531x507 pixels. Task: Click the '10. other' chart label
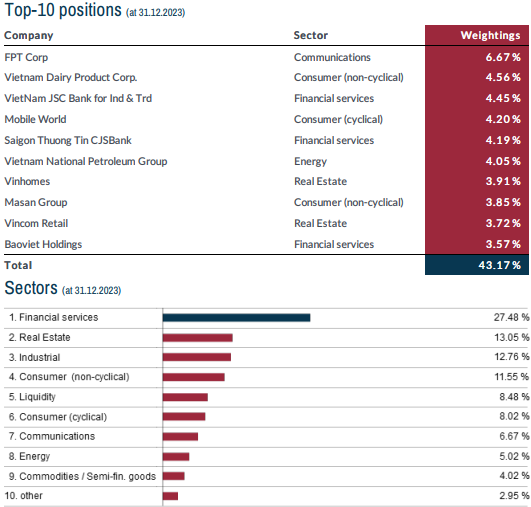[24, 495]
